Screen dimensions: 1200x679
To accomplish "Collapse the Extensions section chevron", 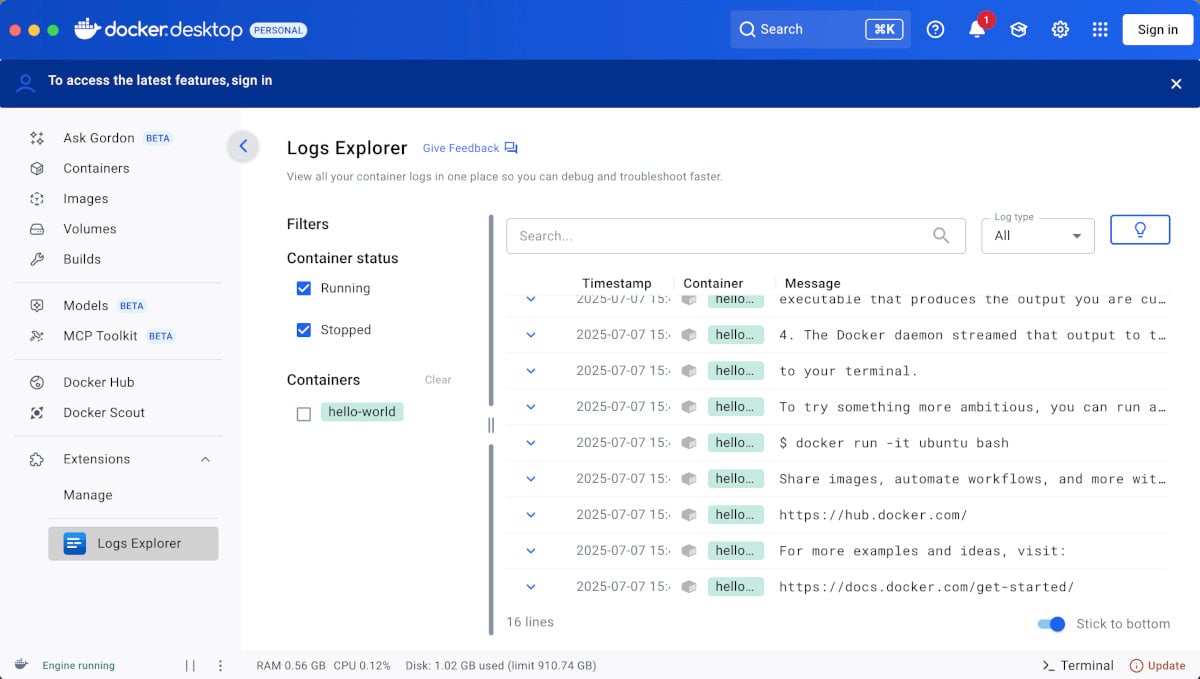I will coord(205,459).
